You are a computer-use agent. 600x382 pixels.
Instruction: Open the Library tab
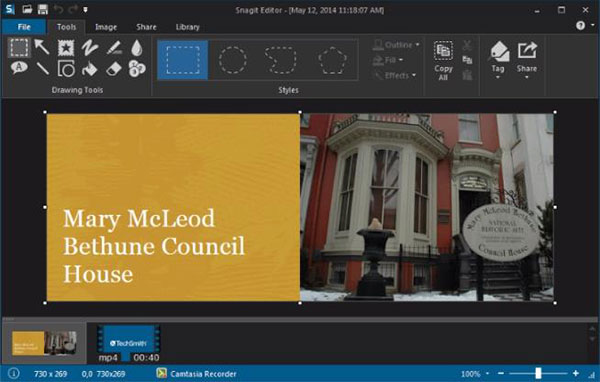[188, 27]
